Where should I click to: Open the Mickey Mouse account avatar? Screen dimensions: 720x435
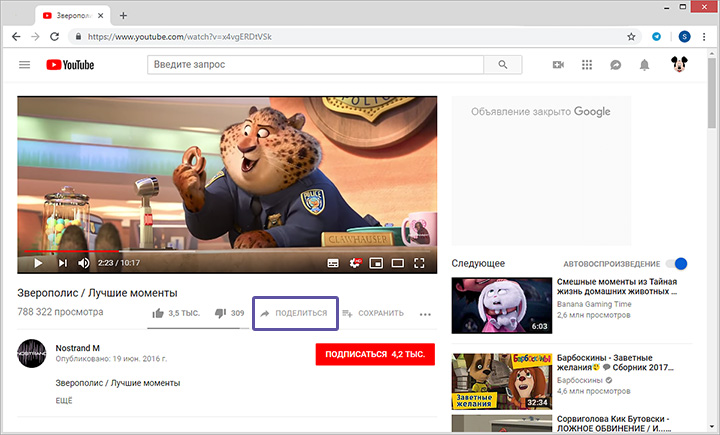pyautogui.click(x=679, y=64)
